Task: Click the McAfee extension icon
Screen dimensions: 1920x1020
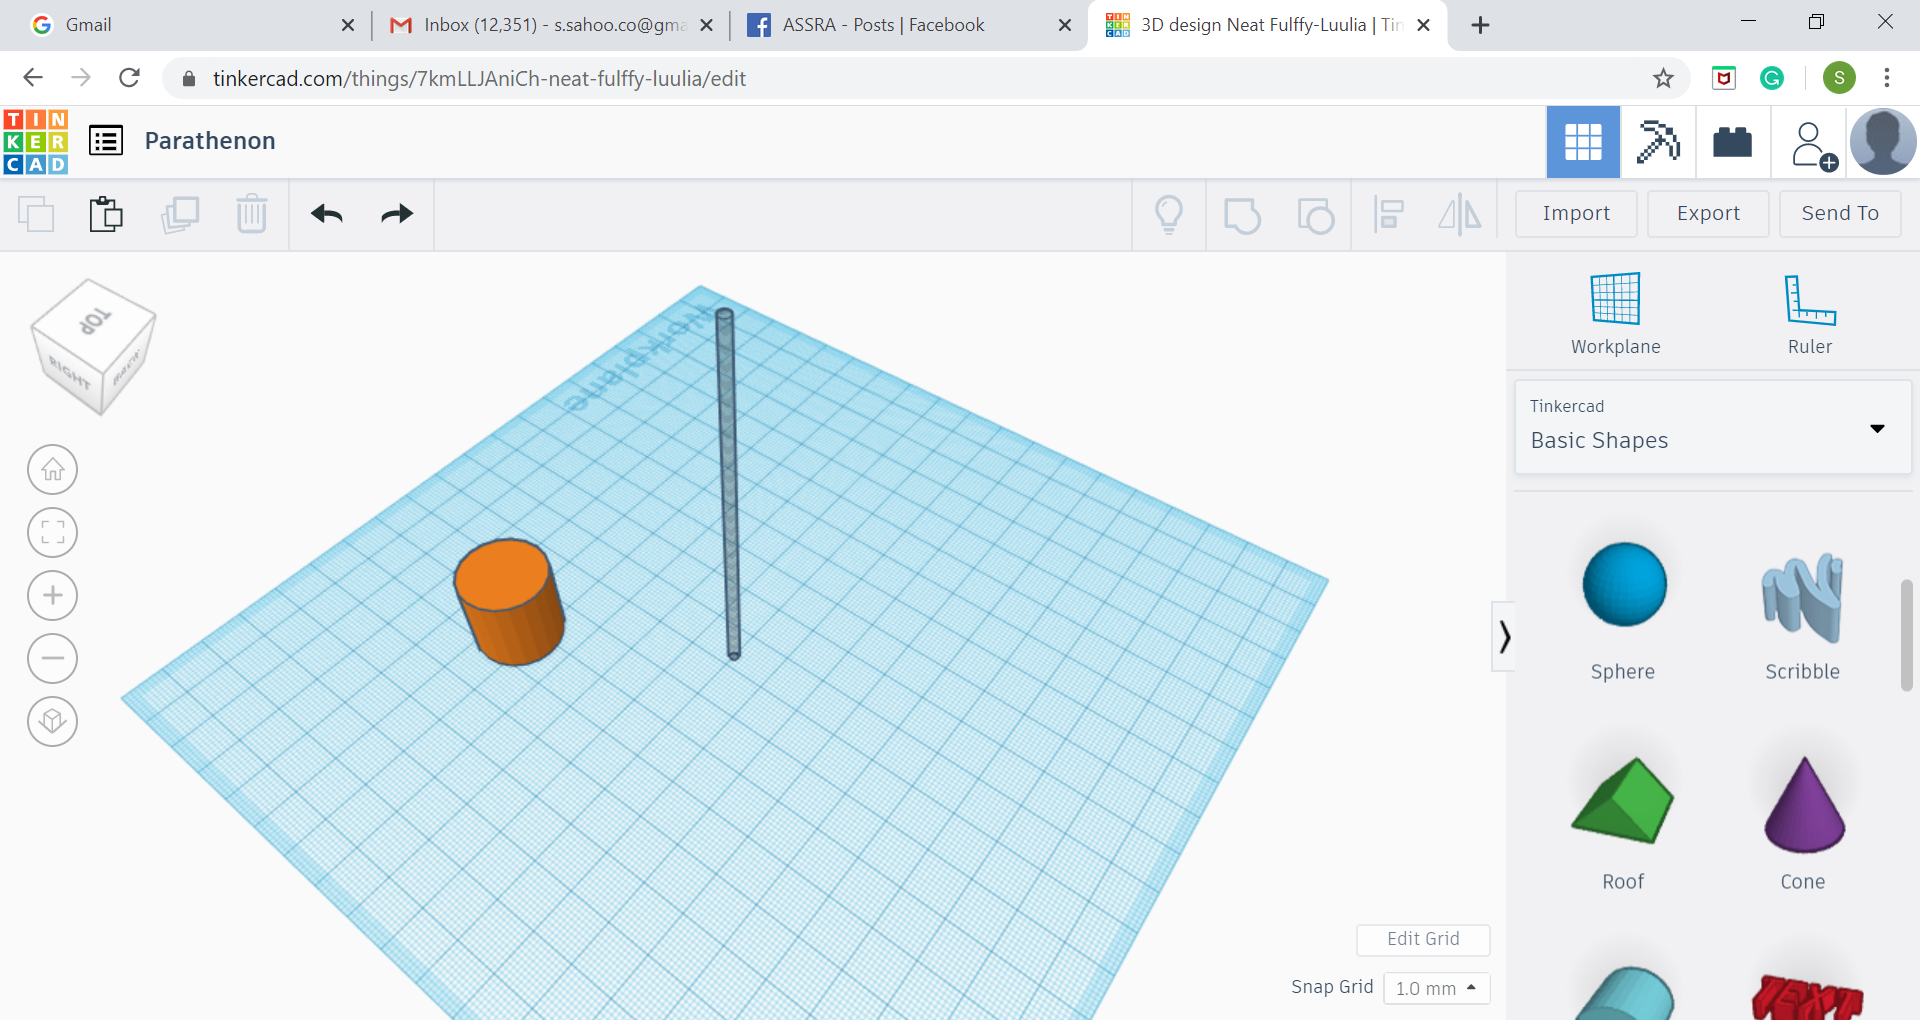Action: (x=1724, y=78)
